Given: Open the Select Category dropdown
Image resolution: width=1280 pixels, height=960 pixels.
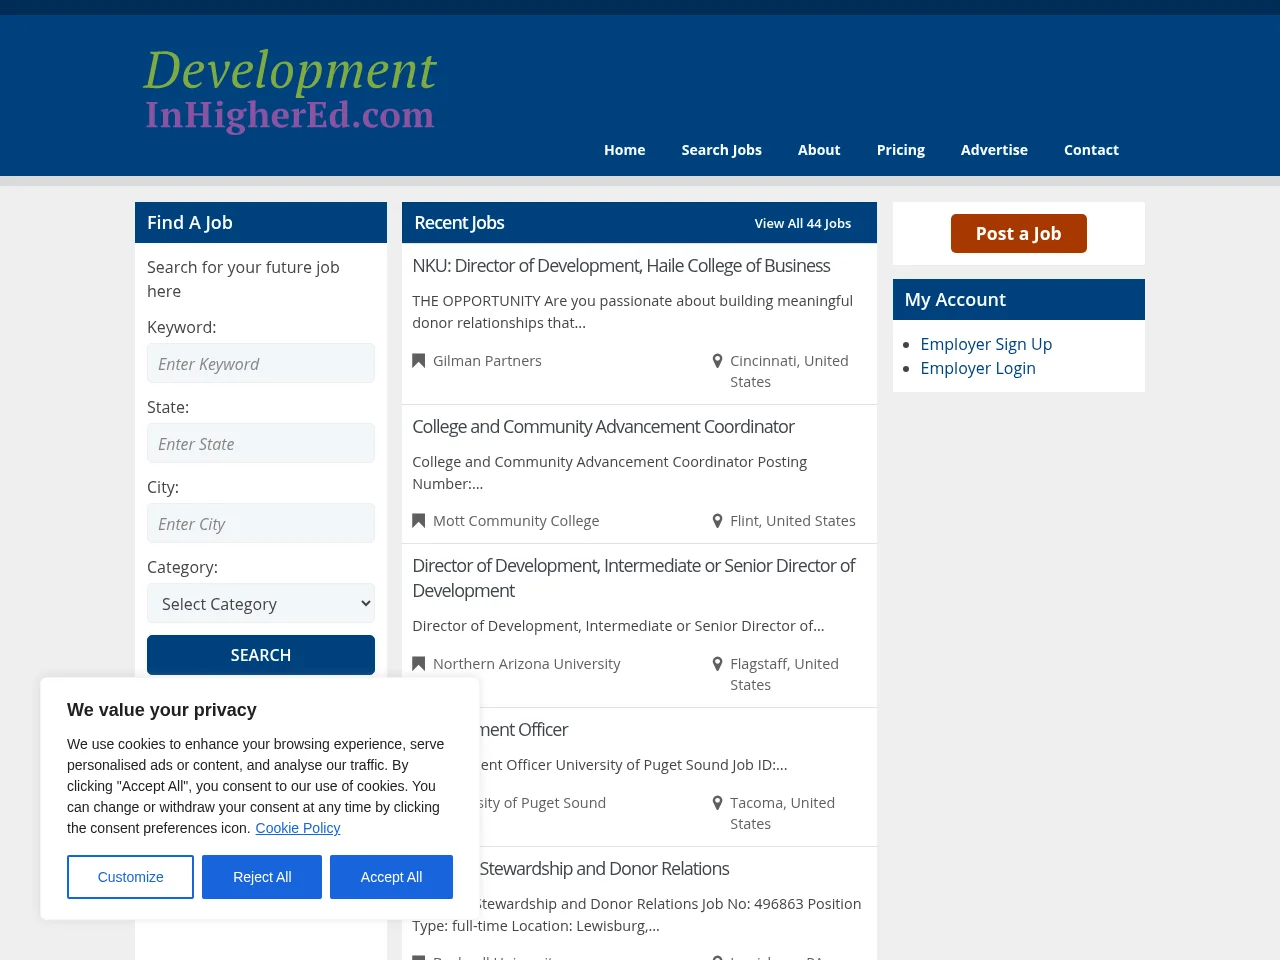Looking at the screenshot, I should [261, 603].
